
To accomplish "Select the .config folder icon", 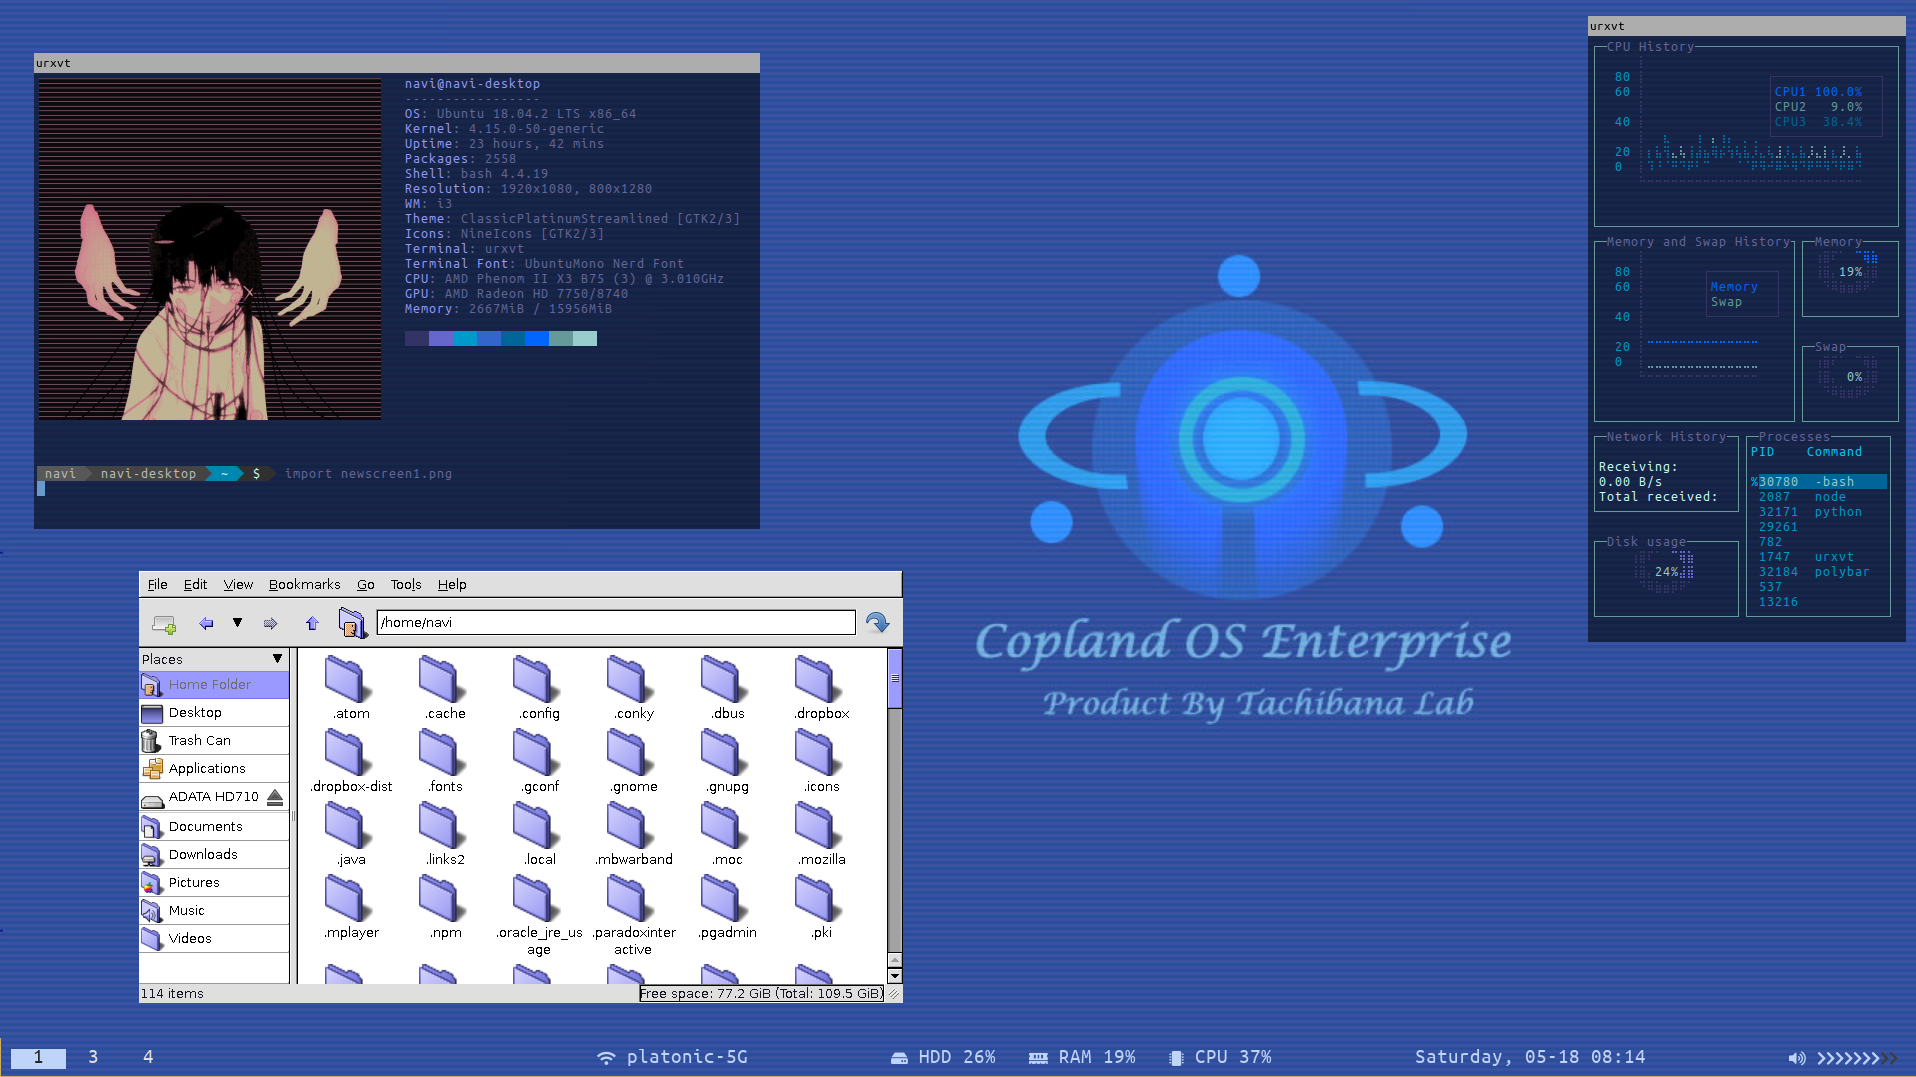I will tap(537, 679).
